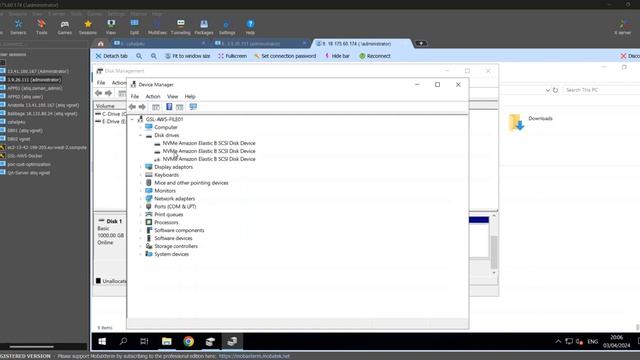This screenshot has width=640, height=360.
Task: Collapse the Disk drives category
Action: tap(140, 135)
